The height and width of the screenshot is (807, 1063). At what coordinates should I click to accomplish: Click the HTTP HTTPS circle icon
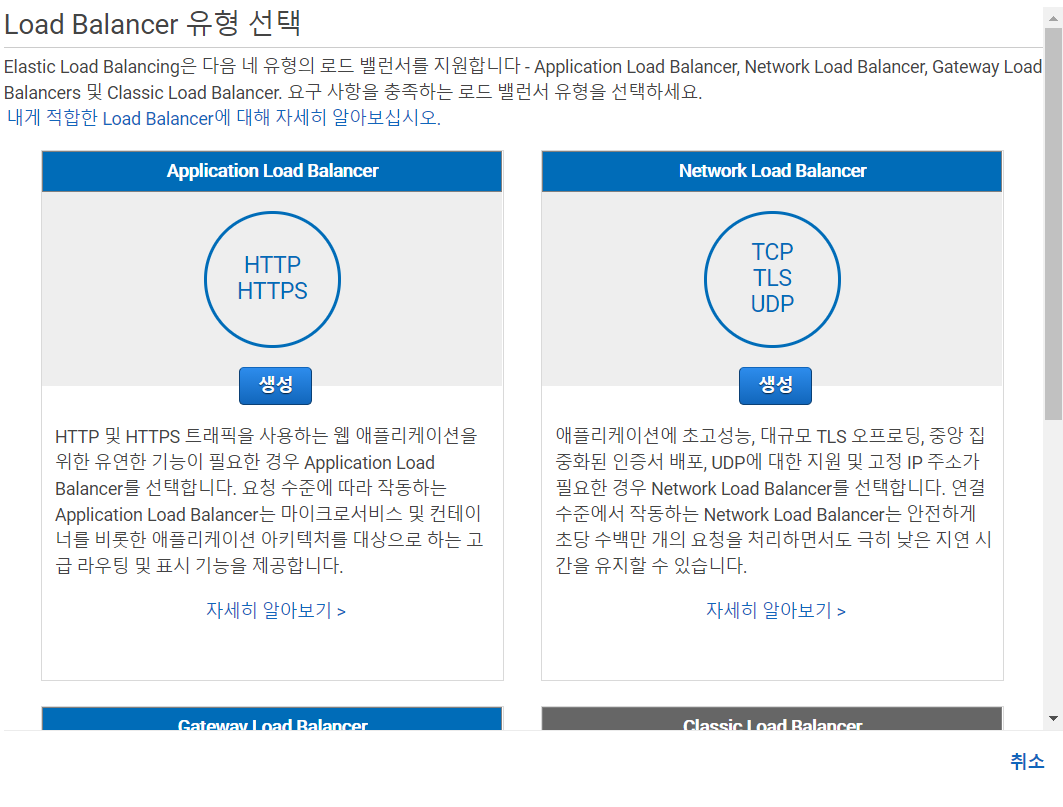(273, 279)
